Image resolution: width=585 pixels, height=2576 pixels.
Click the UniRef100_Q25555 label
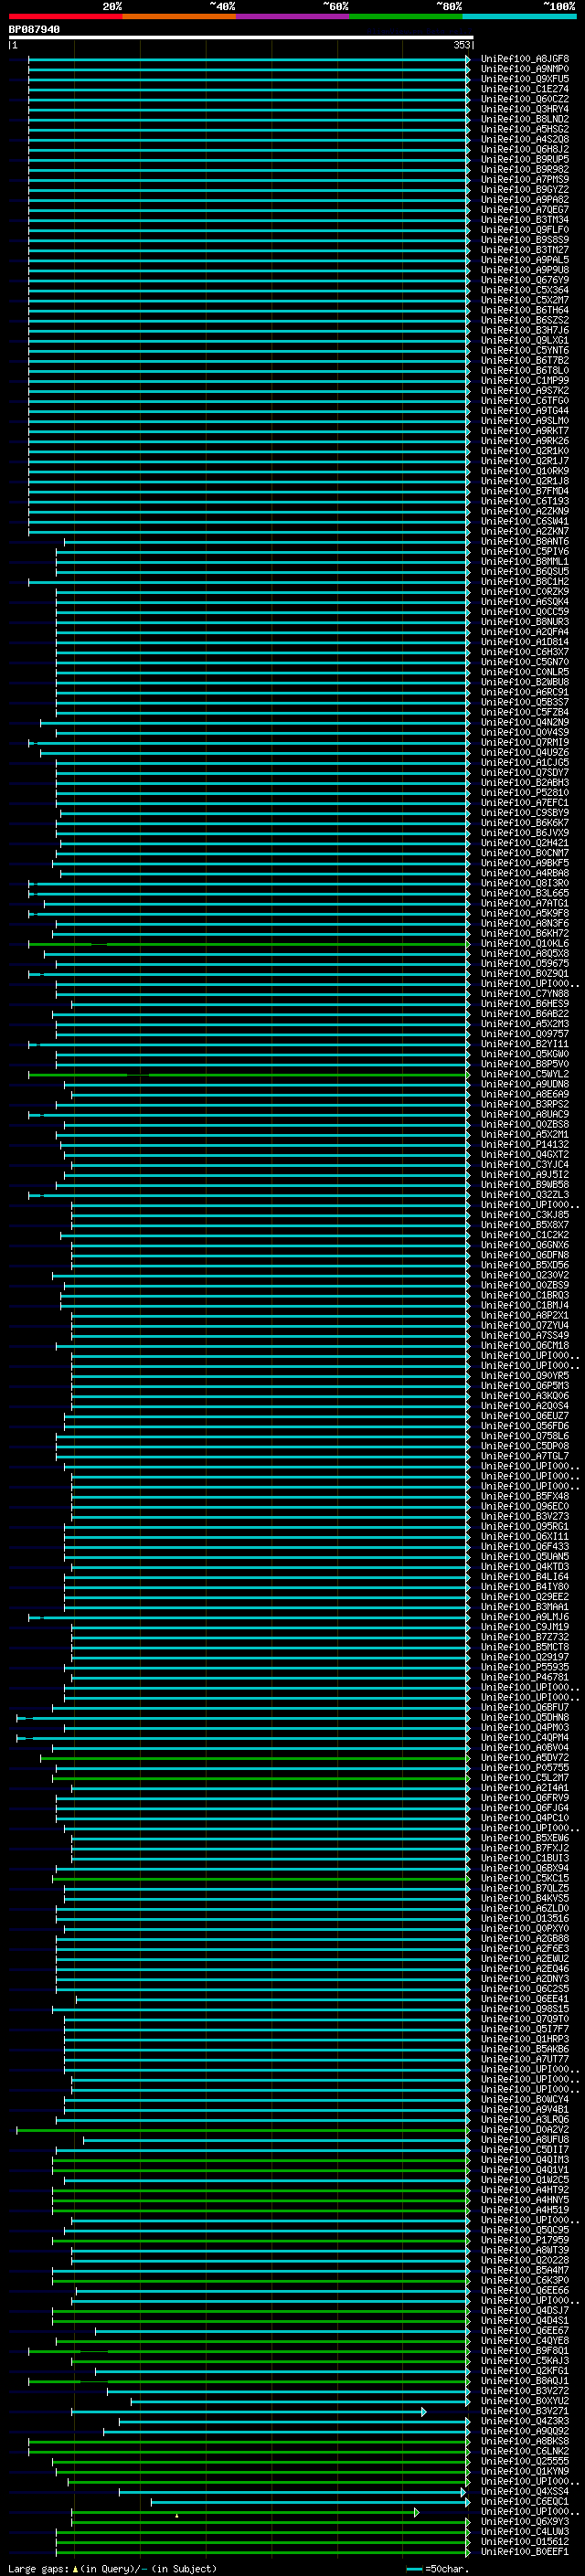point(525,2461)
